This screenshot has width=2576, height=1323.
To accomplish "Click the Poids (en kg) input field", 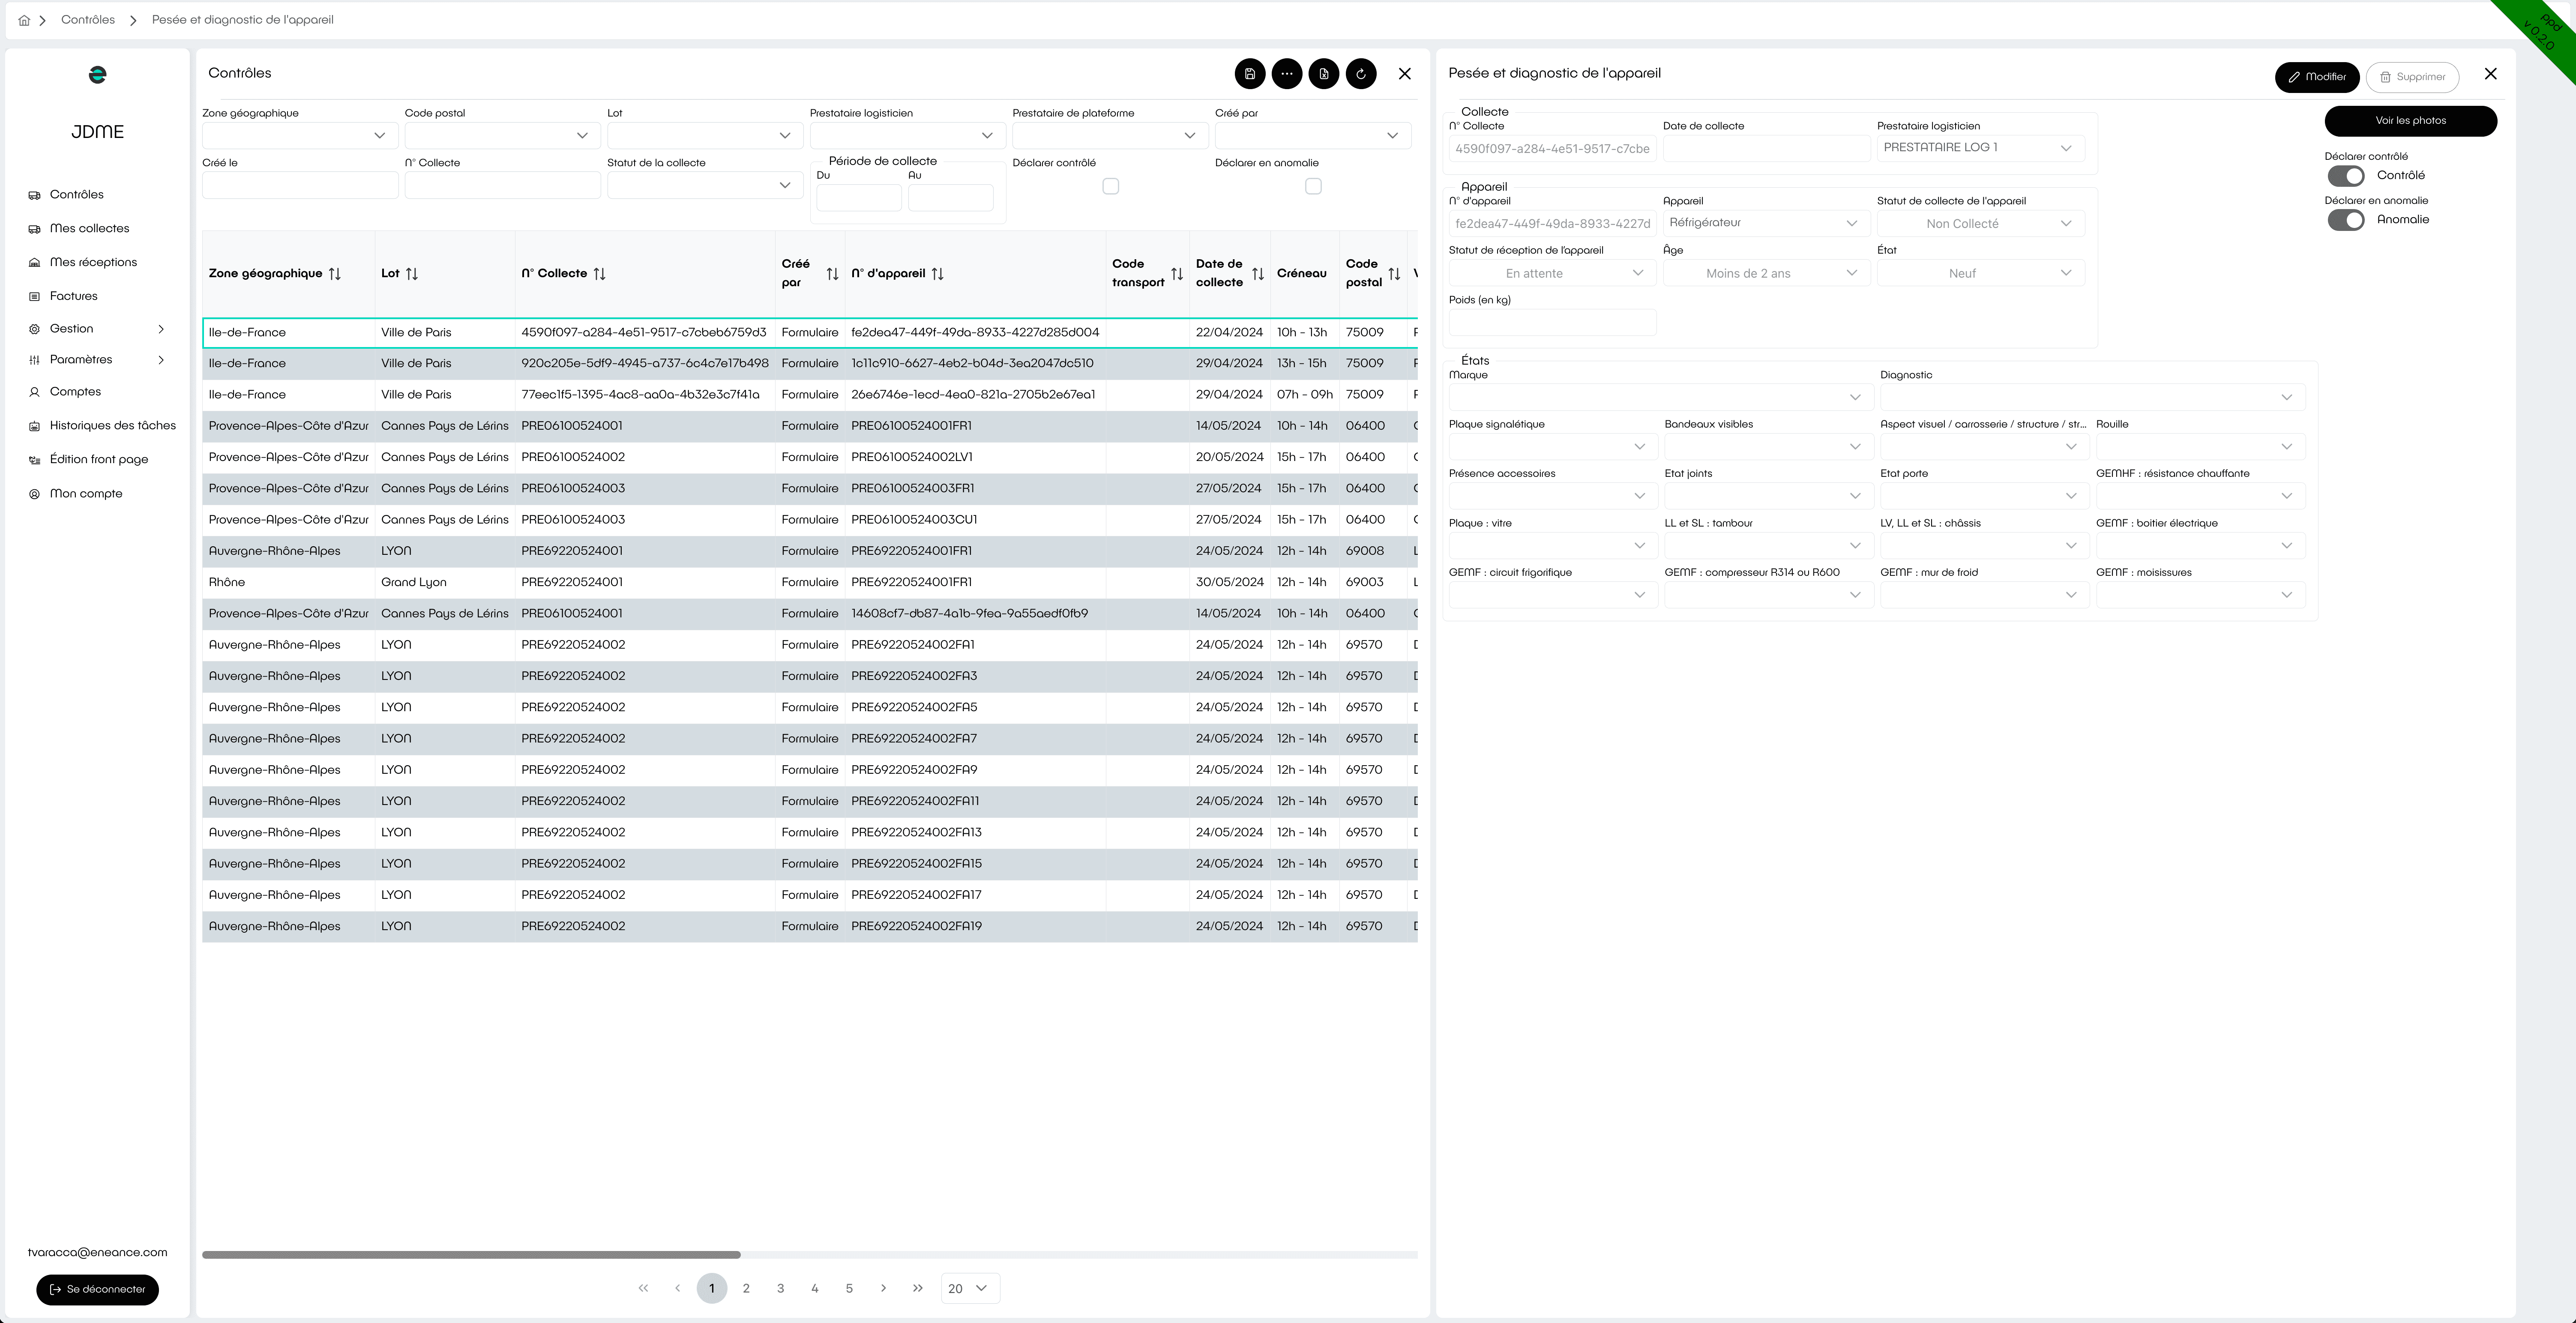I will pos(1551,322).
